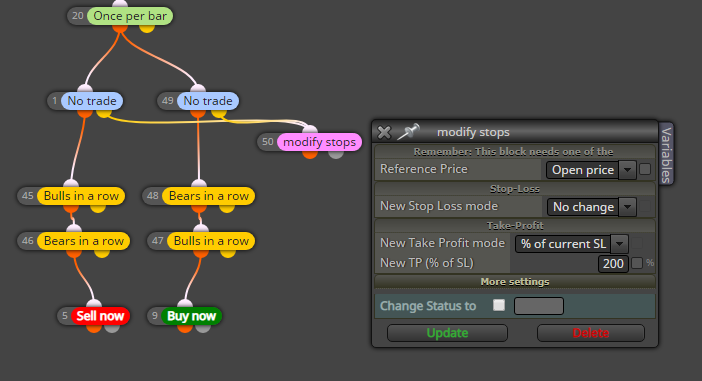This screenshot has width=702, height=381.
Task: Click orange output connector of modify stops block
Action: coord(310,154)
